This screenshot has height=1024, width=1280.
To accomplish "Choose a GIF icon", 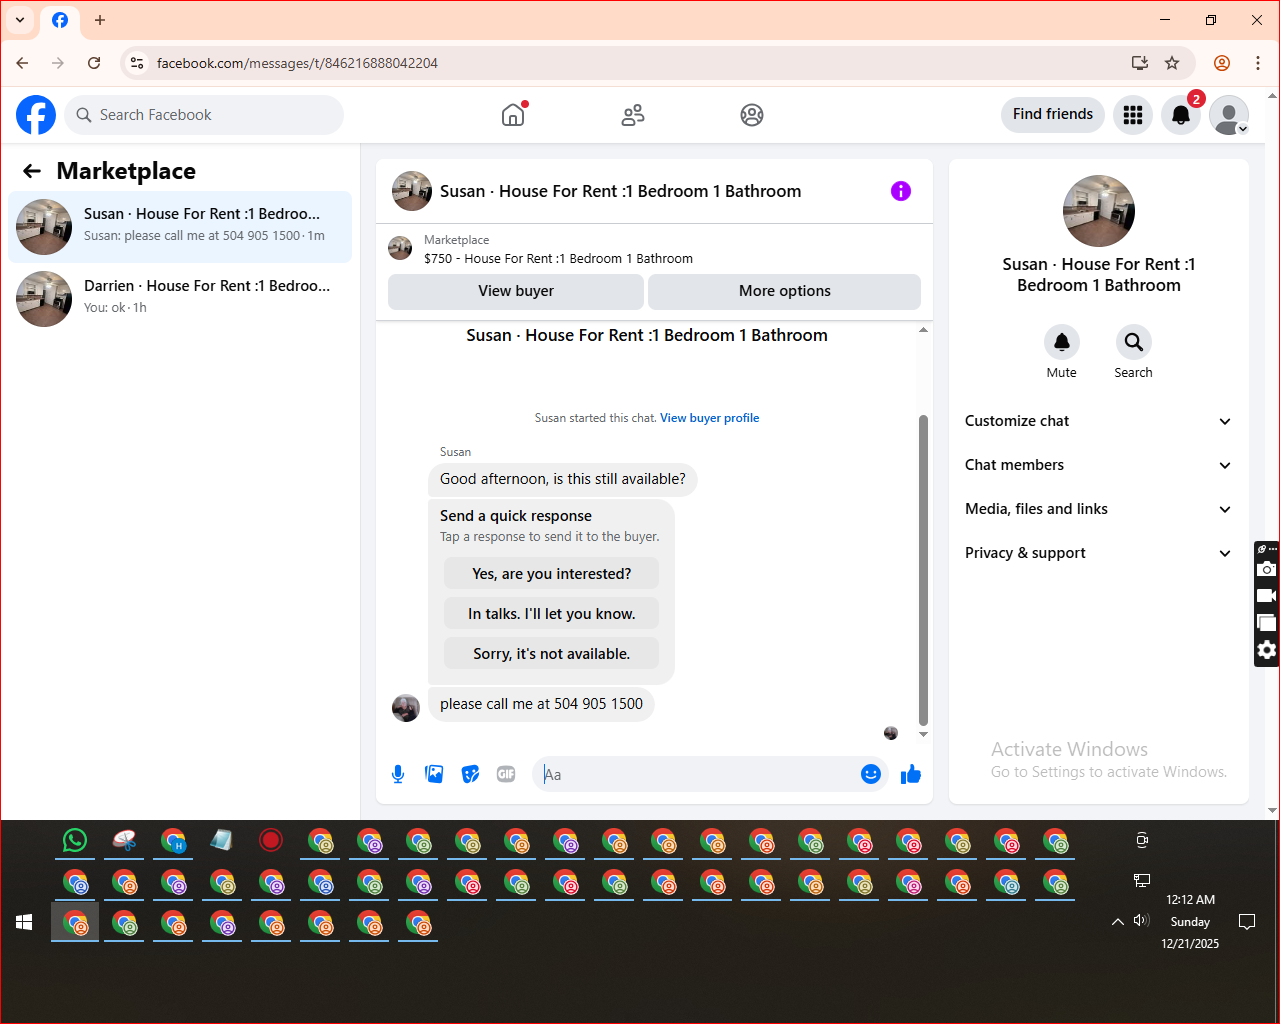I will 506,774.
